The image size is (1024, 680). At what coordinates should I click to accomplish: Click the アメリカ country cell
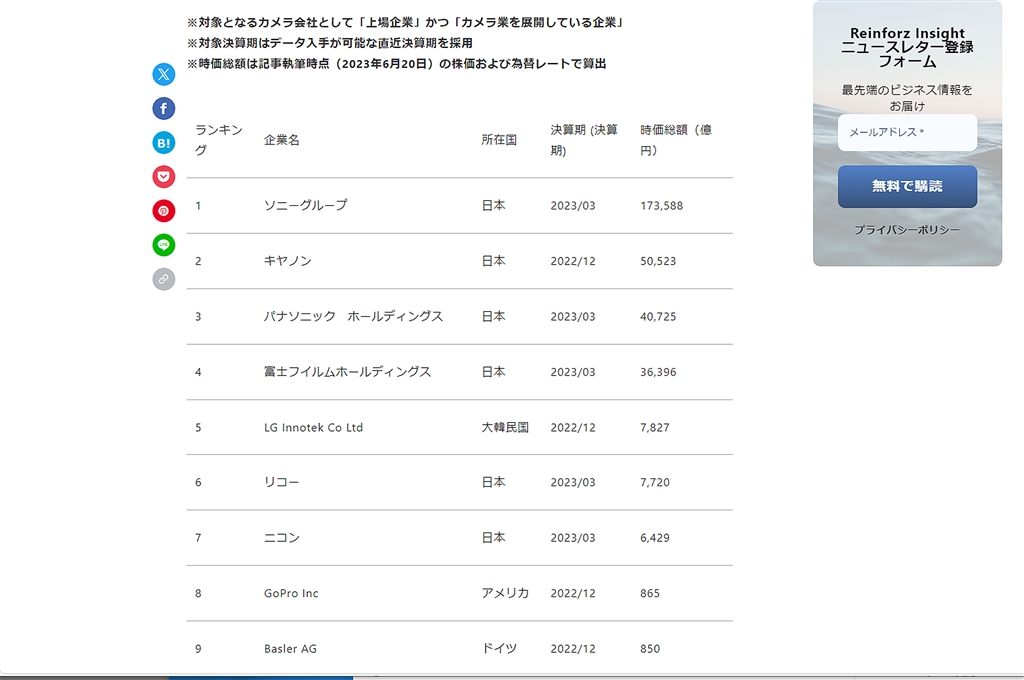[x=505, y=593]
